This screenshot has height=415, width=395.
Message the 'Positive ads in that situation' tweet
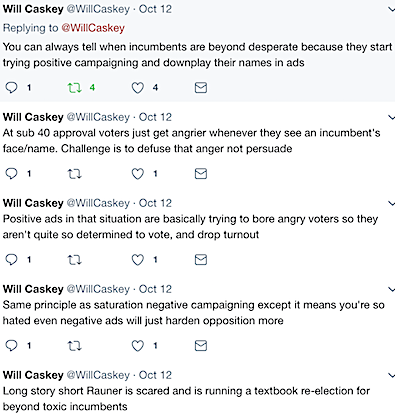(201, 260)
